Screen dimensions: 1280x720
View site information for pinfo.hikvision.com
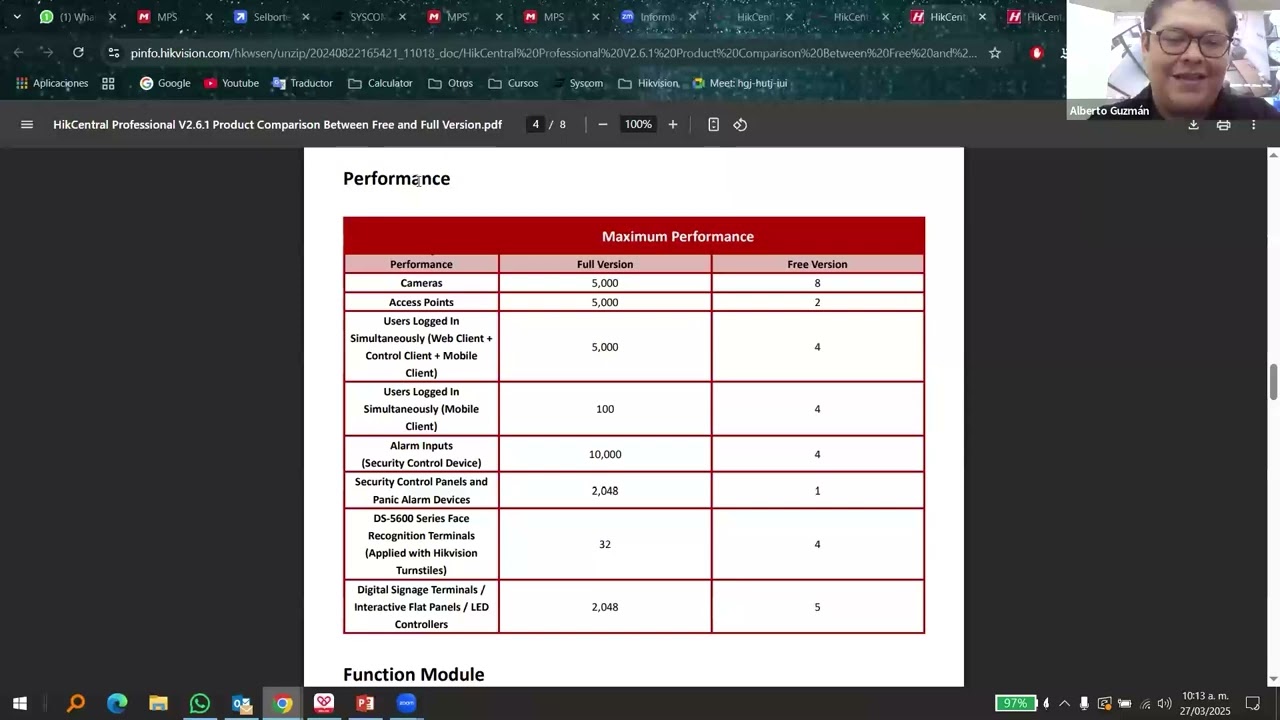click(114, 53)
